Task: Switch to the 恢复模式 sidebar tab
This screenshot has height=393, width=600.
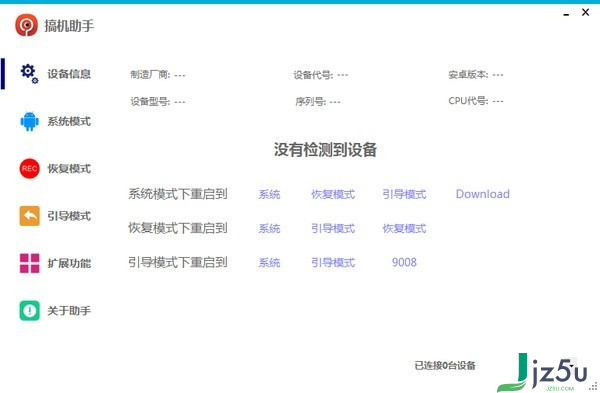Action: (69, 169)
